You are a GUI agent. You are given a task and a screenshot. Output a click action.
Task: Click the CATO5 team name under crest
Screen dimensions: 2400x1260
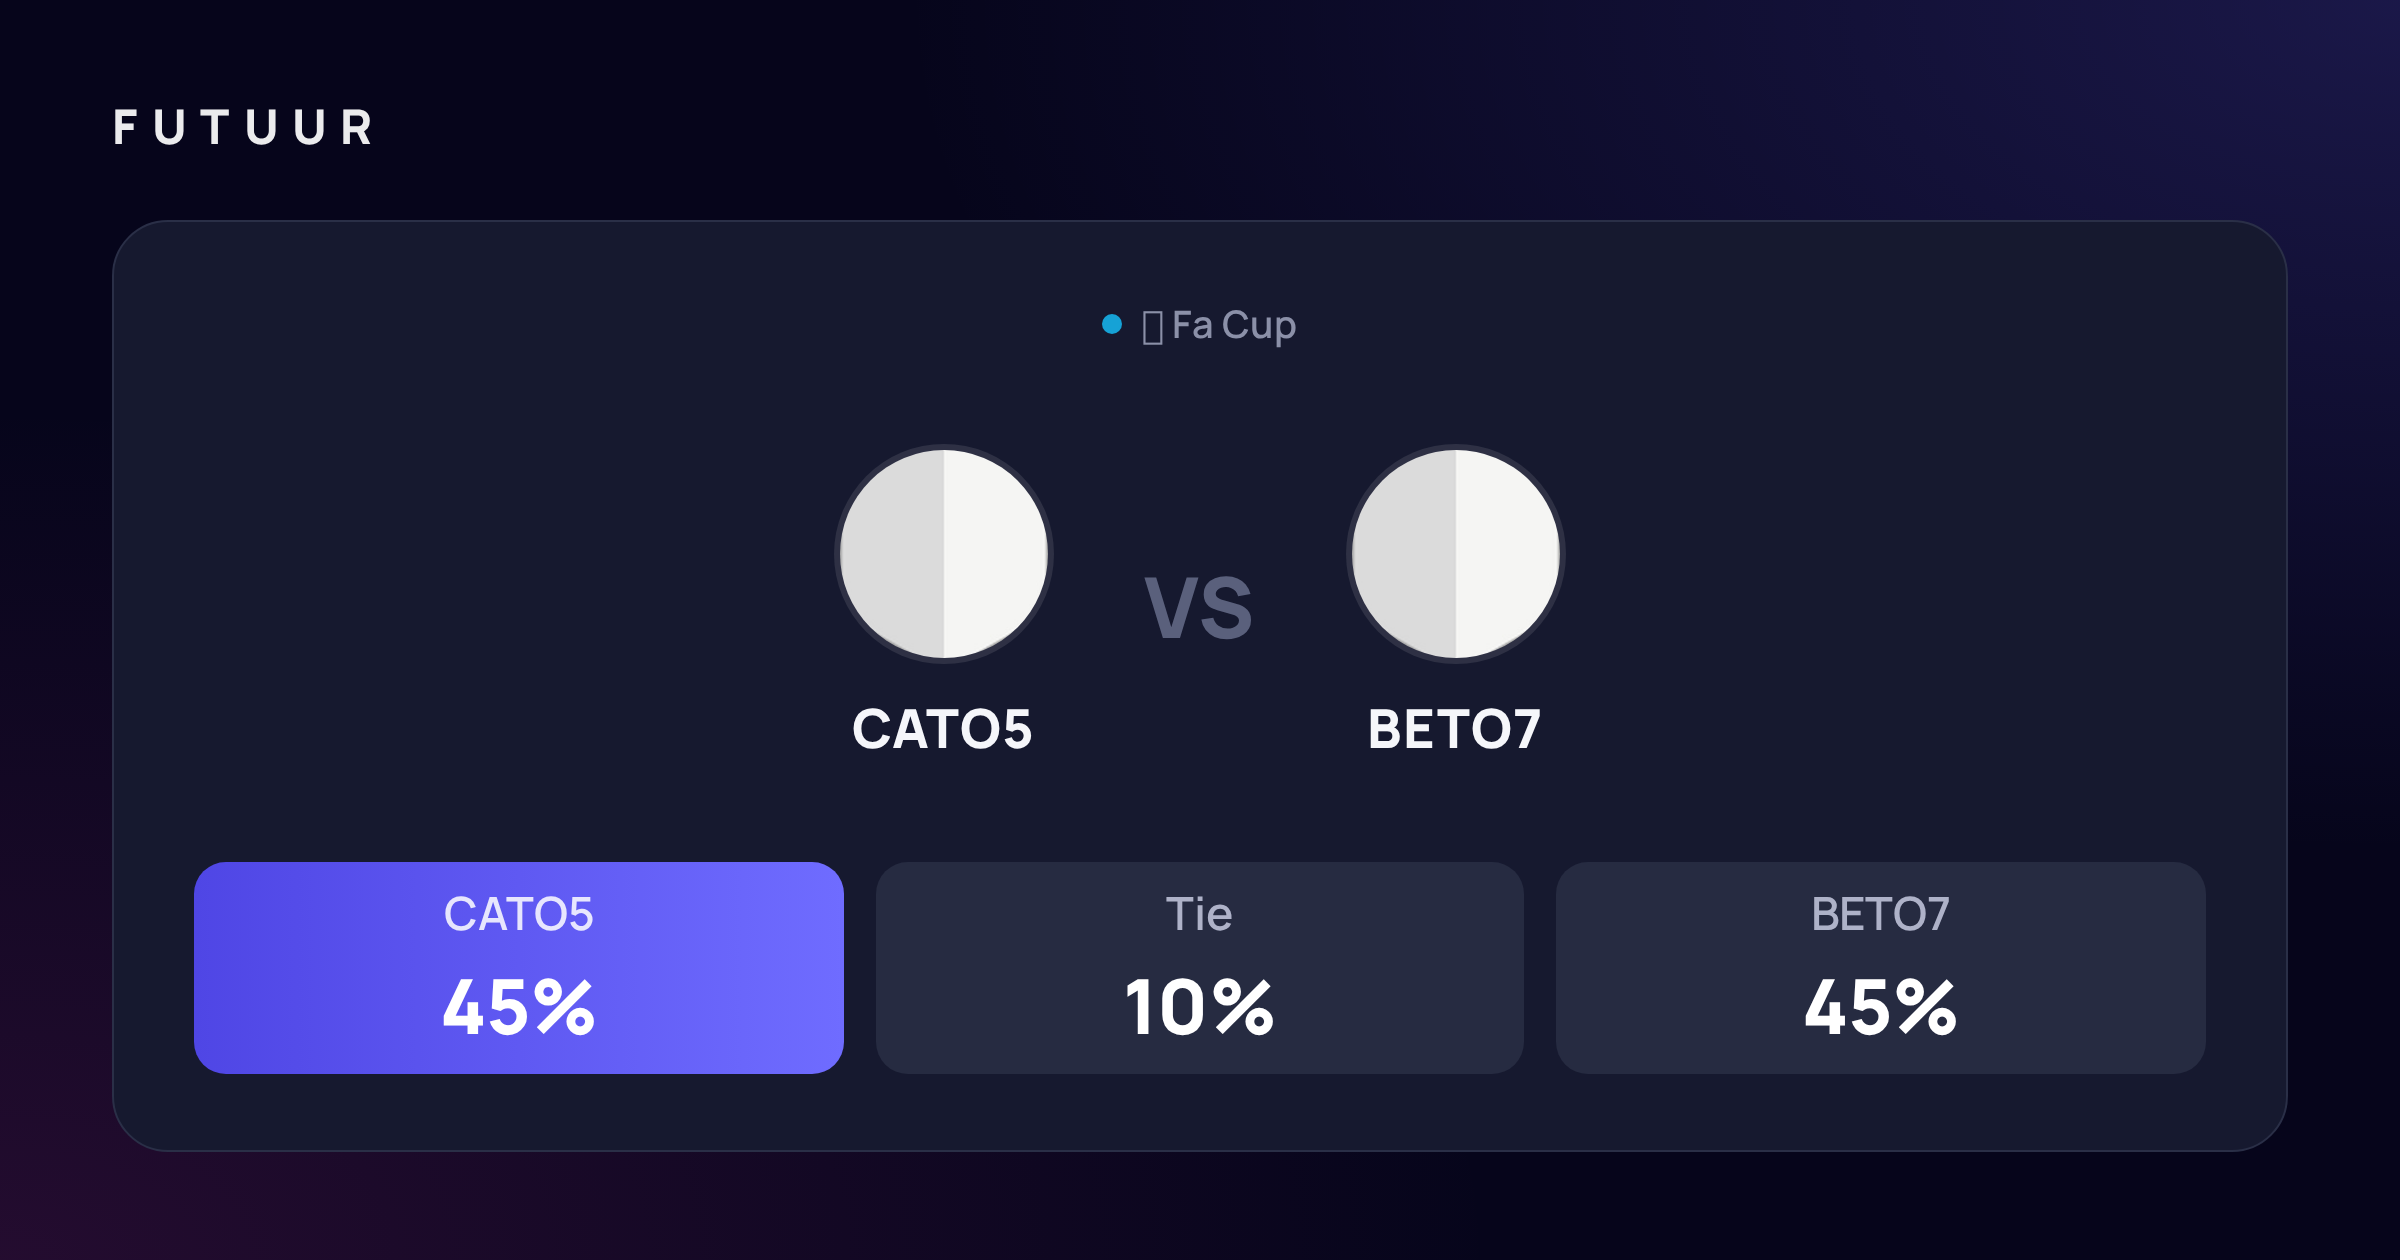(942, 729)
